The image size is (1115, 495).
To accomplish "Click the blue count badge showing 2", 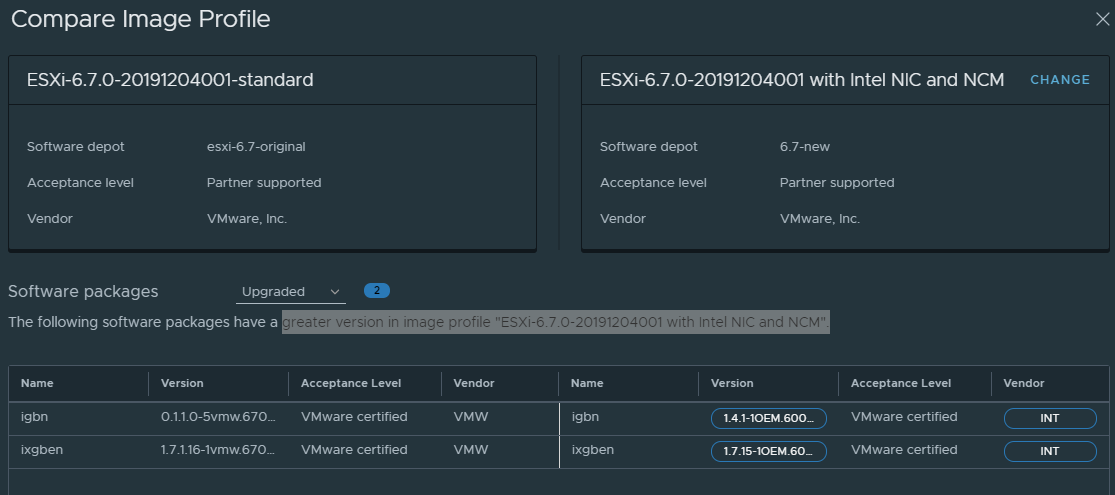I will 377,291.
